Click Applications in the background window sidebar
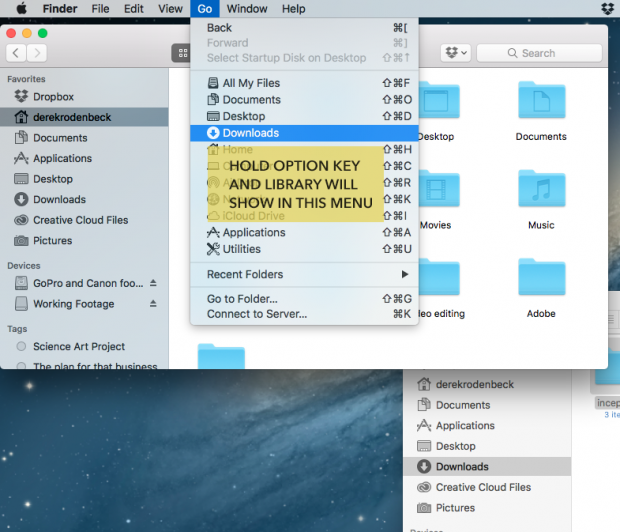This screenshot has width=620, height=532. click(487, 426)
